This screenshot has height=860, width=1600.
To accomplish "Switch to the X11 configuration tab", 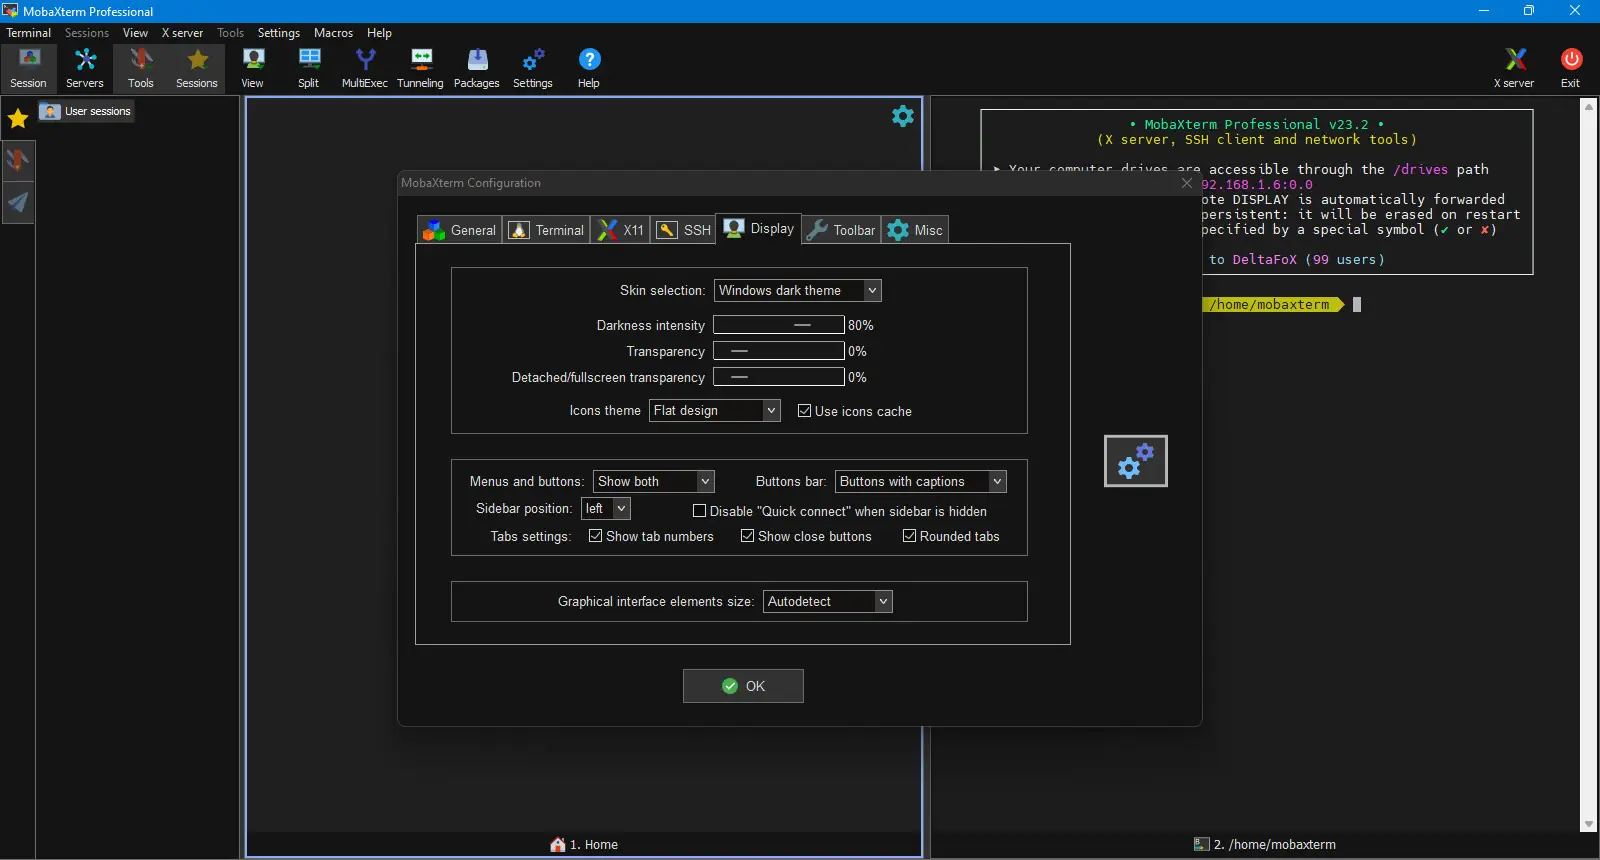I will [621, 230].
